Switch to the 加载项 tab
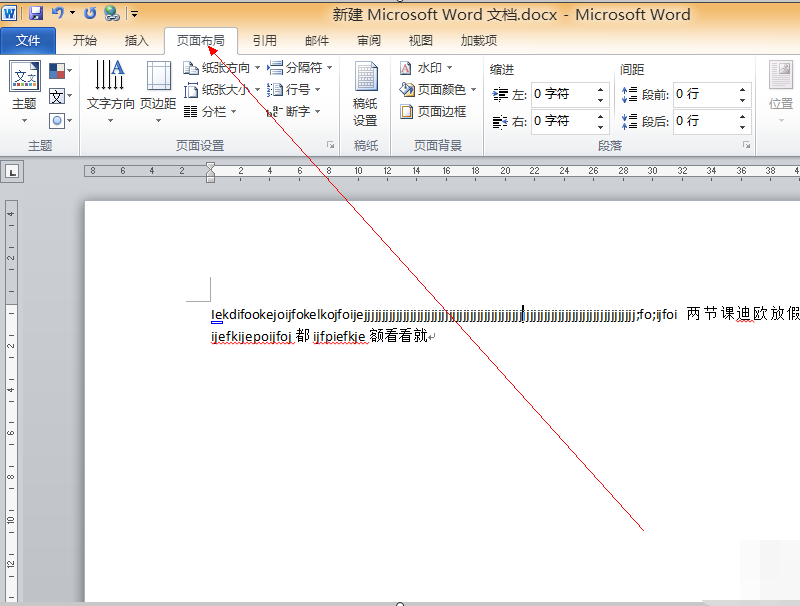 tap(479, 40)
